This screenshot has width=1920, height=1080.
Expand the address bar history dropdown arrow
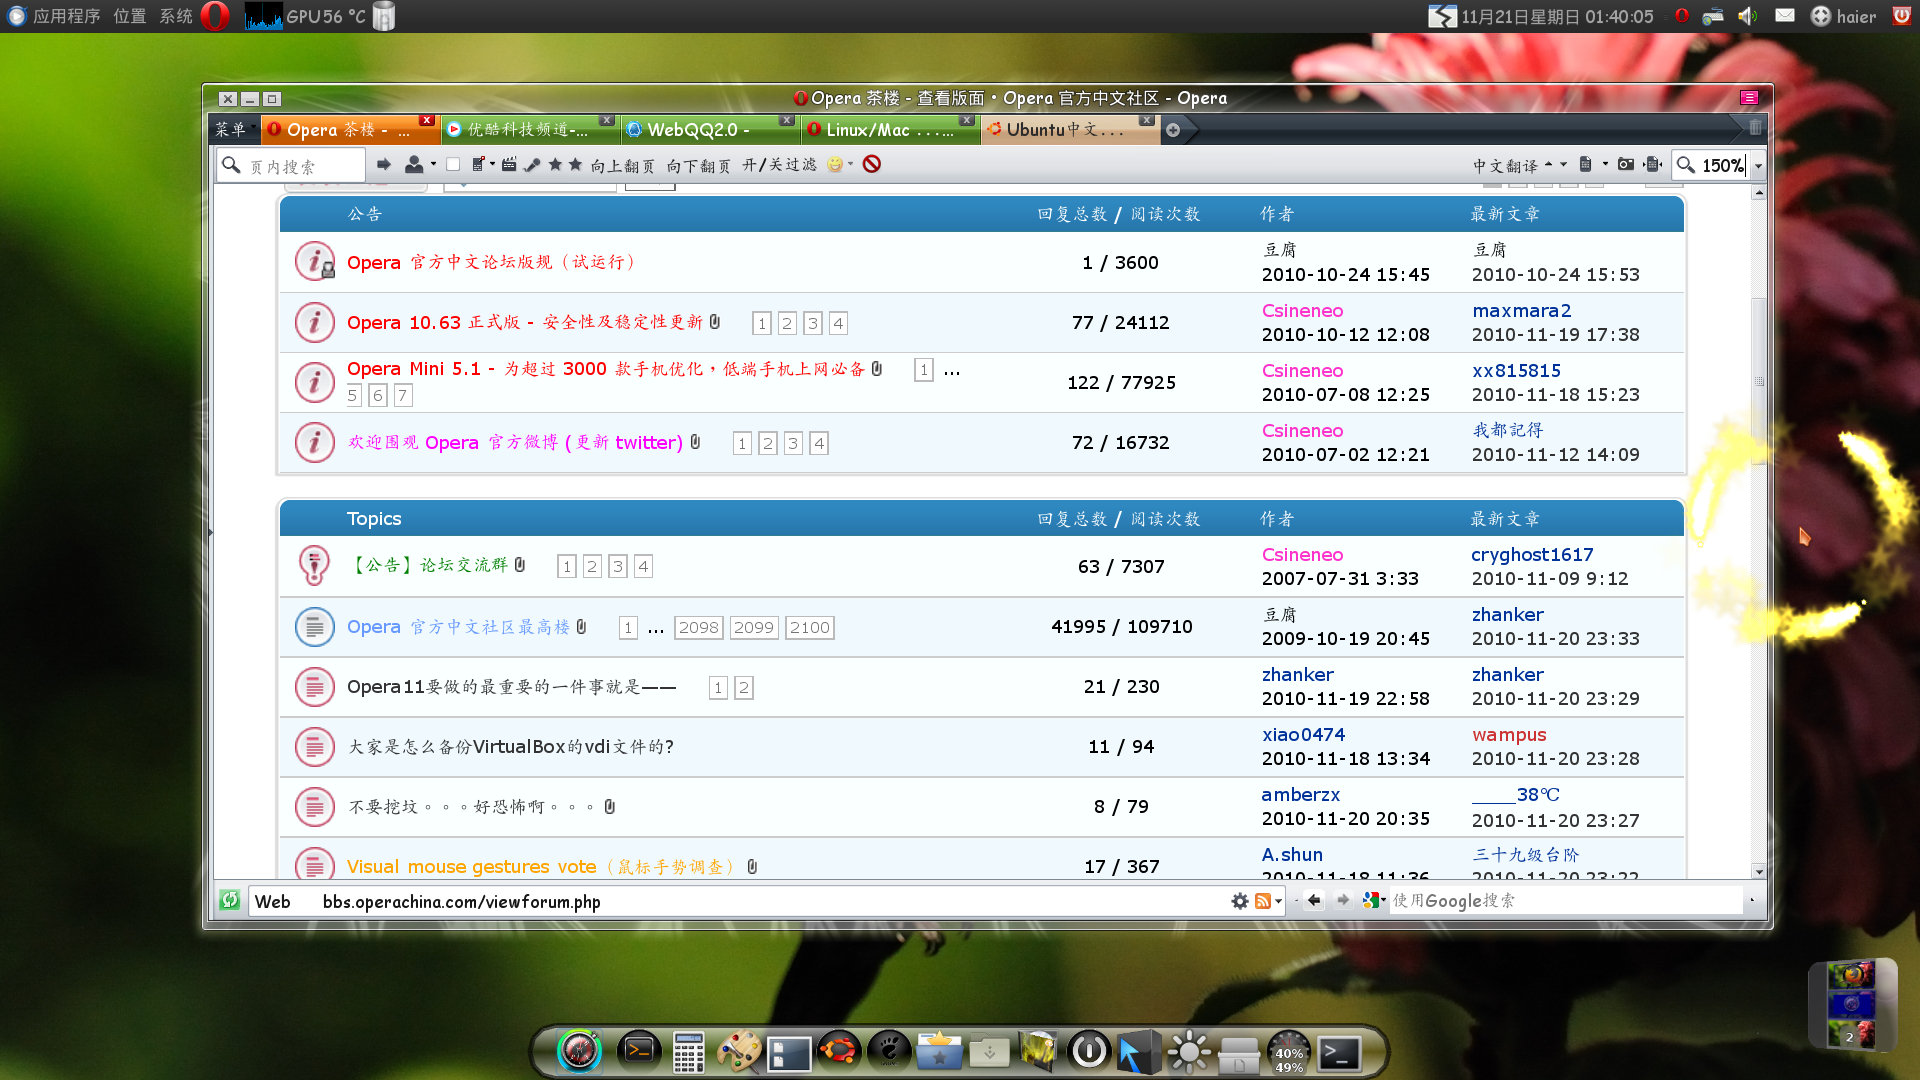(x=1278, y=901)
